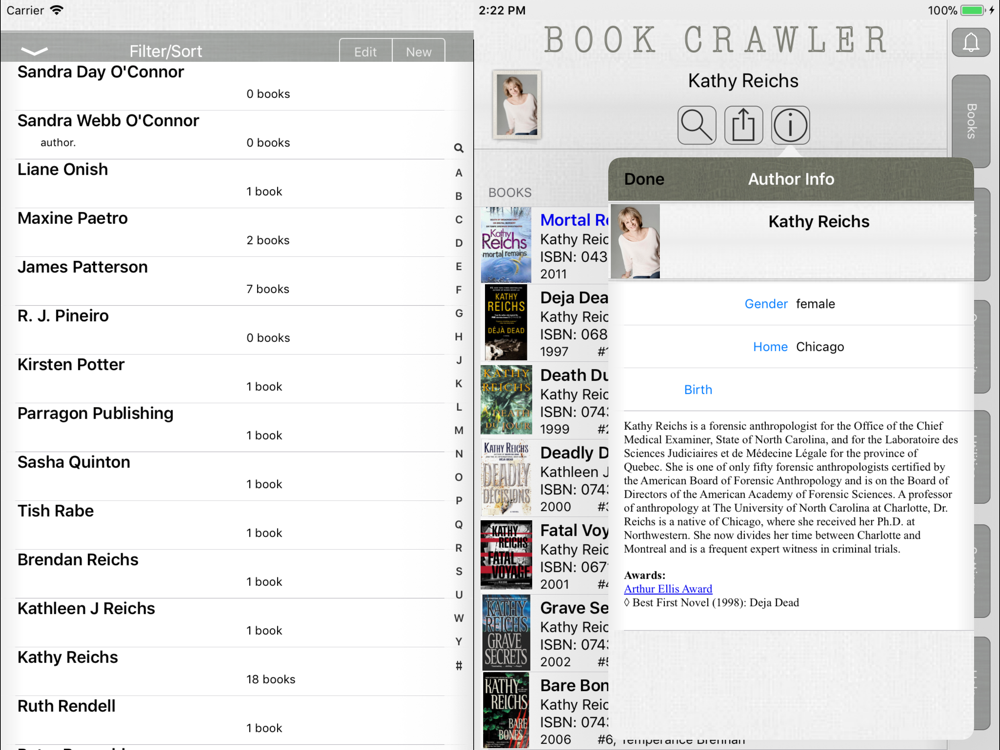Open Death Du Jour book cover

point(506,400)
